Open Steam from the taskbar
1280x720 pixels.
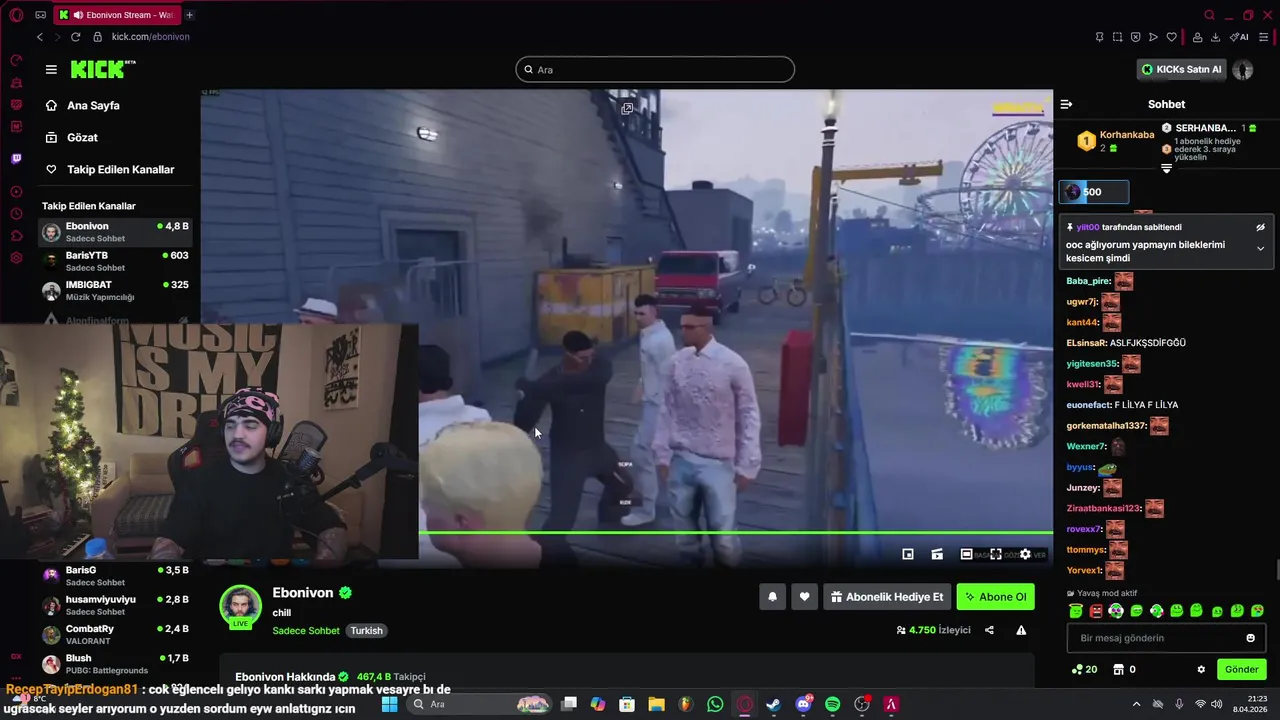pyautogui.click(x=773, y=704)
